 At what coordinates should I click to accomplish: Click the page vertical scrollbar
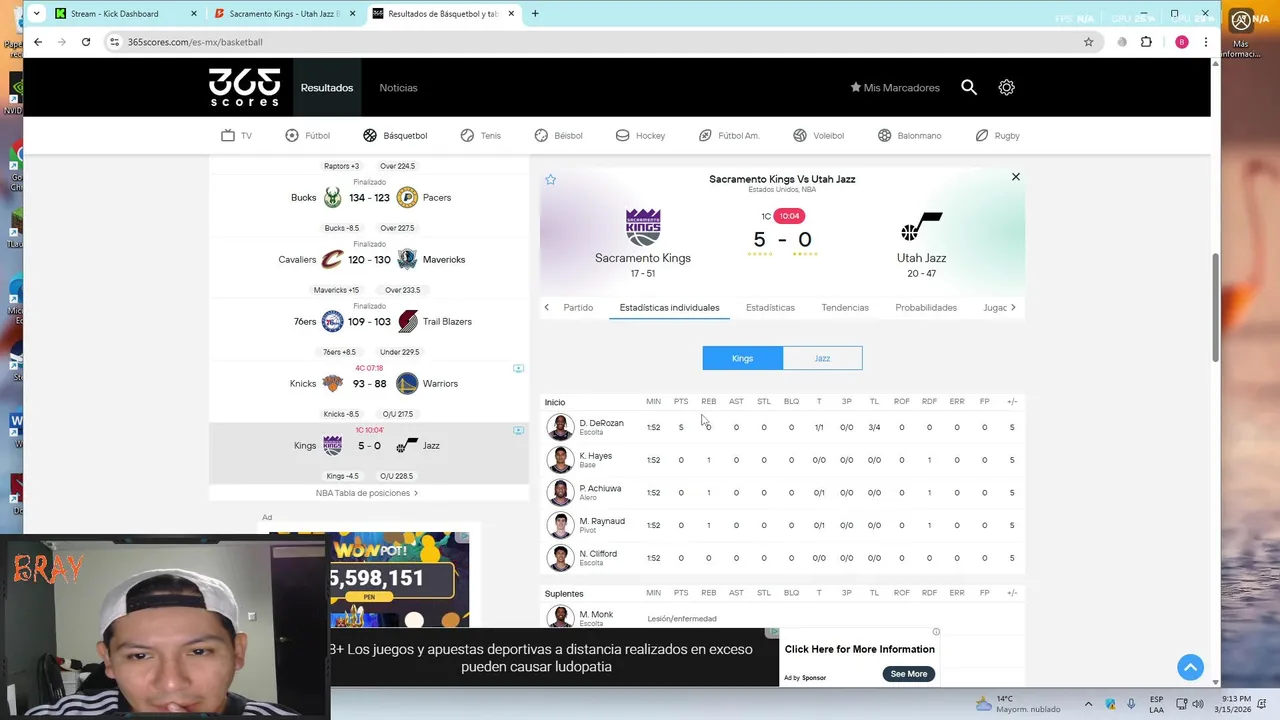click(x=1215, y=308)
